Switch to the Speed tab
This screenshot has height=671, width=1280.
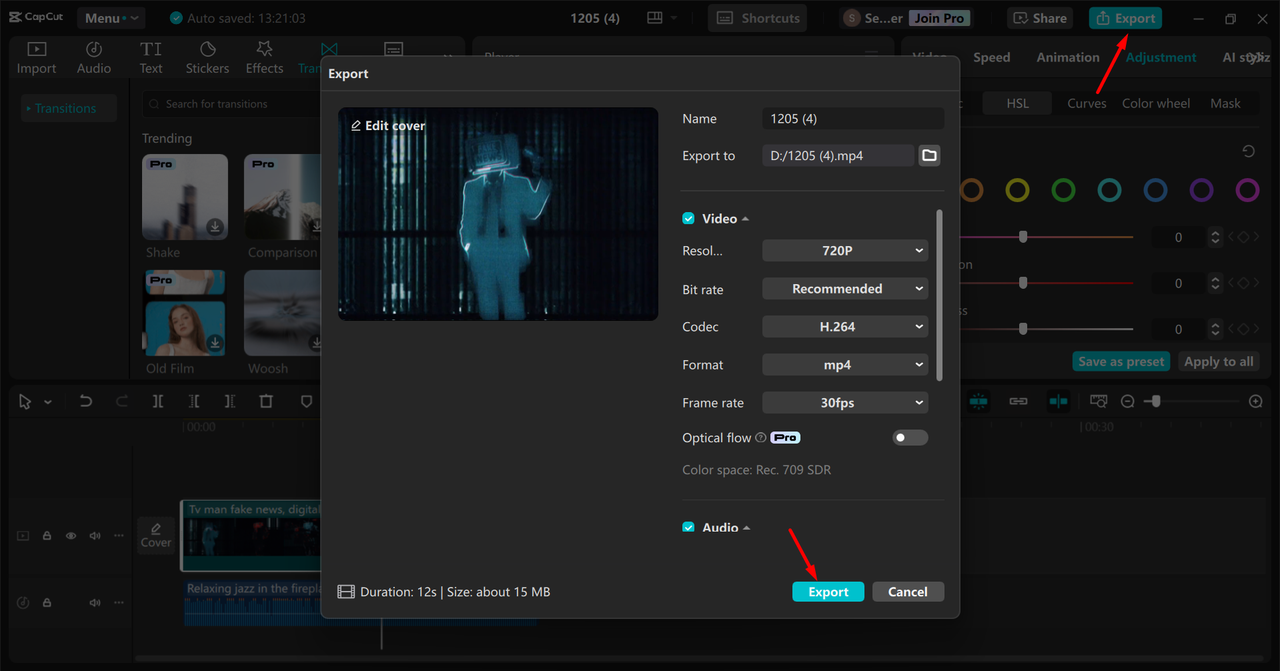pyautogui.click(x=992, y=57)
